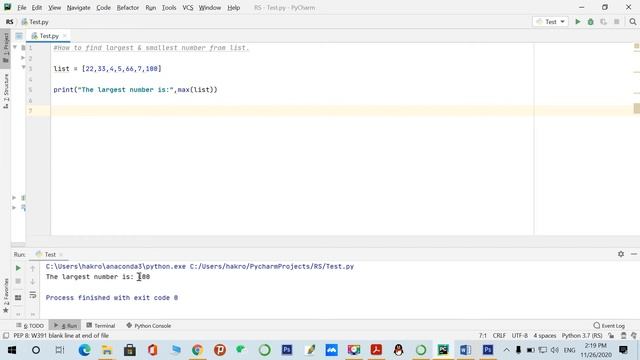
Task: Collapse the tree arrow at line 1 on the left
Action: click(x=15, y=47)
